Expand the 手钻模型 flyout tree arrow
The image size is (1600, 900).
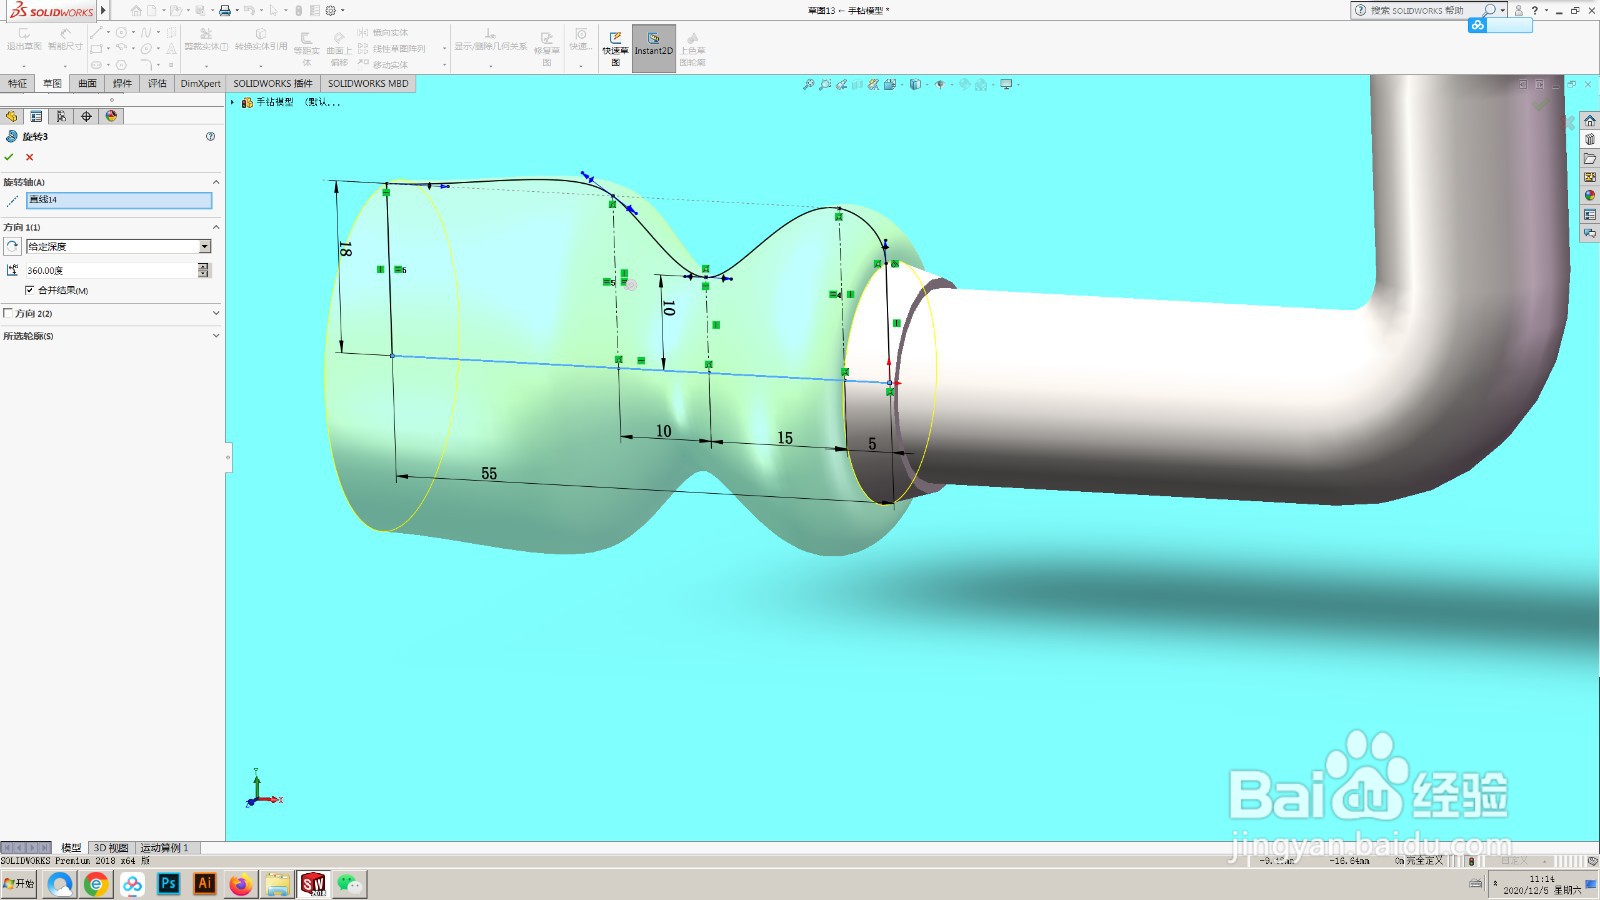[233, 102]
